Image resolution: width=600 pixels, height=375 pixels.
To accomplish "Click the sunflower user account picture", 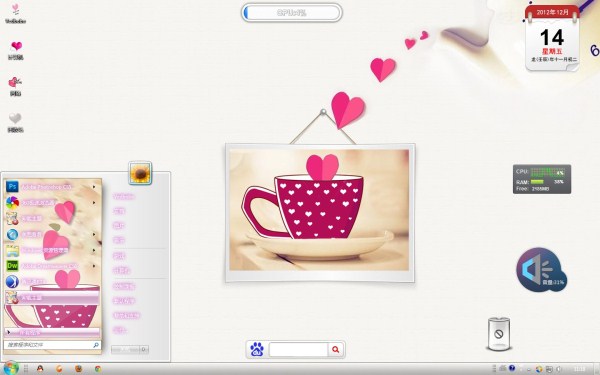I will click(x=140, y=173).
